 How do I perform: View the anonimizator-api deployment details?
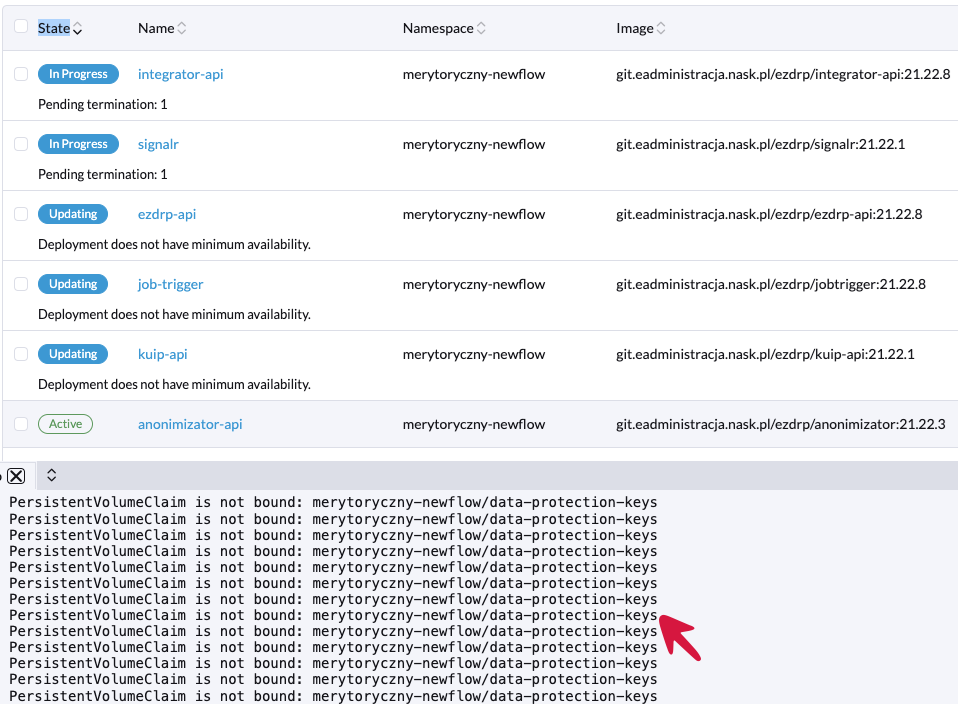[x=190, y=425]
